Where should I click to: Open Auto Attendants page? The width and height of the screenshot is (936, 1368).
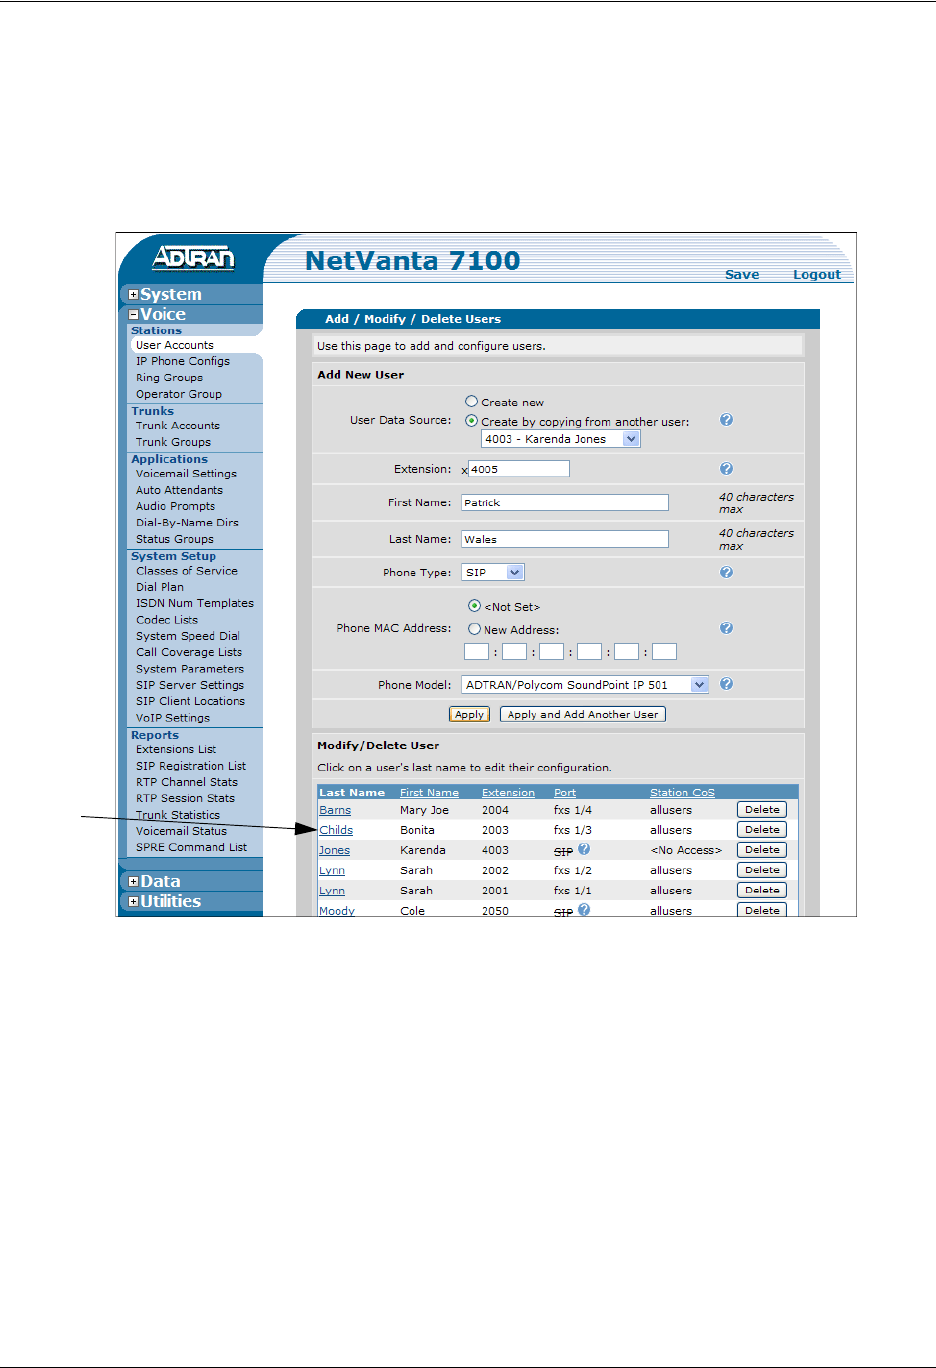tap(179, 490)
